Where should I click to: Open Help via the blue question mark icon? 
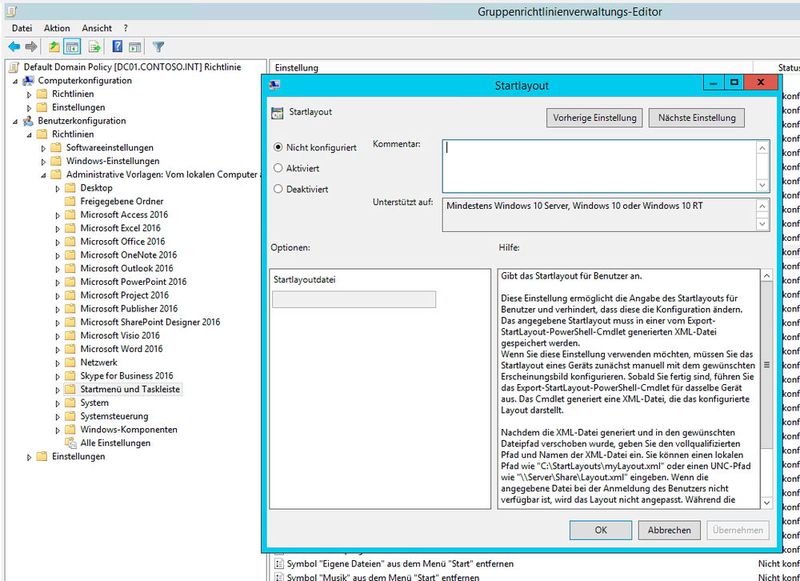117,45
